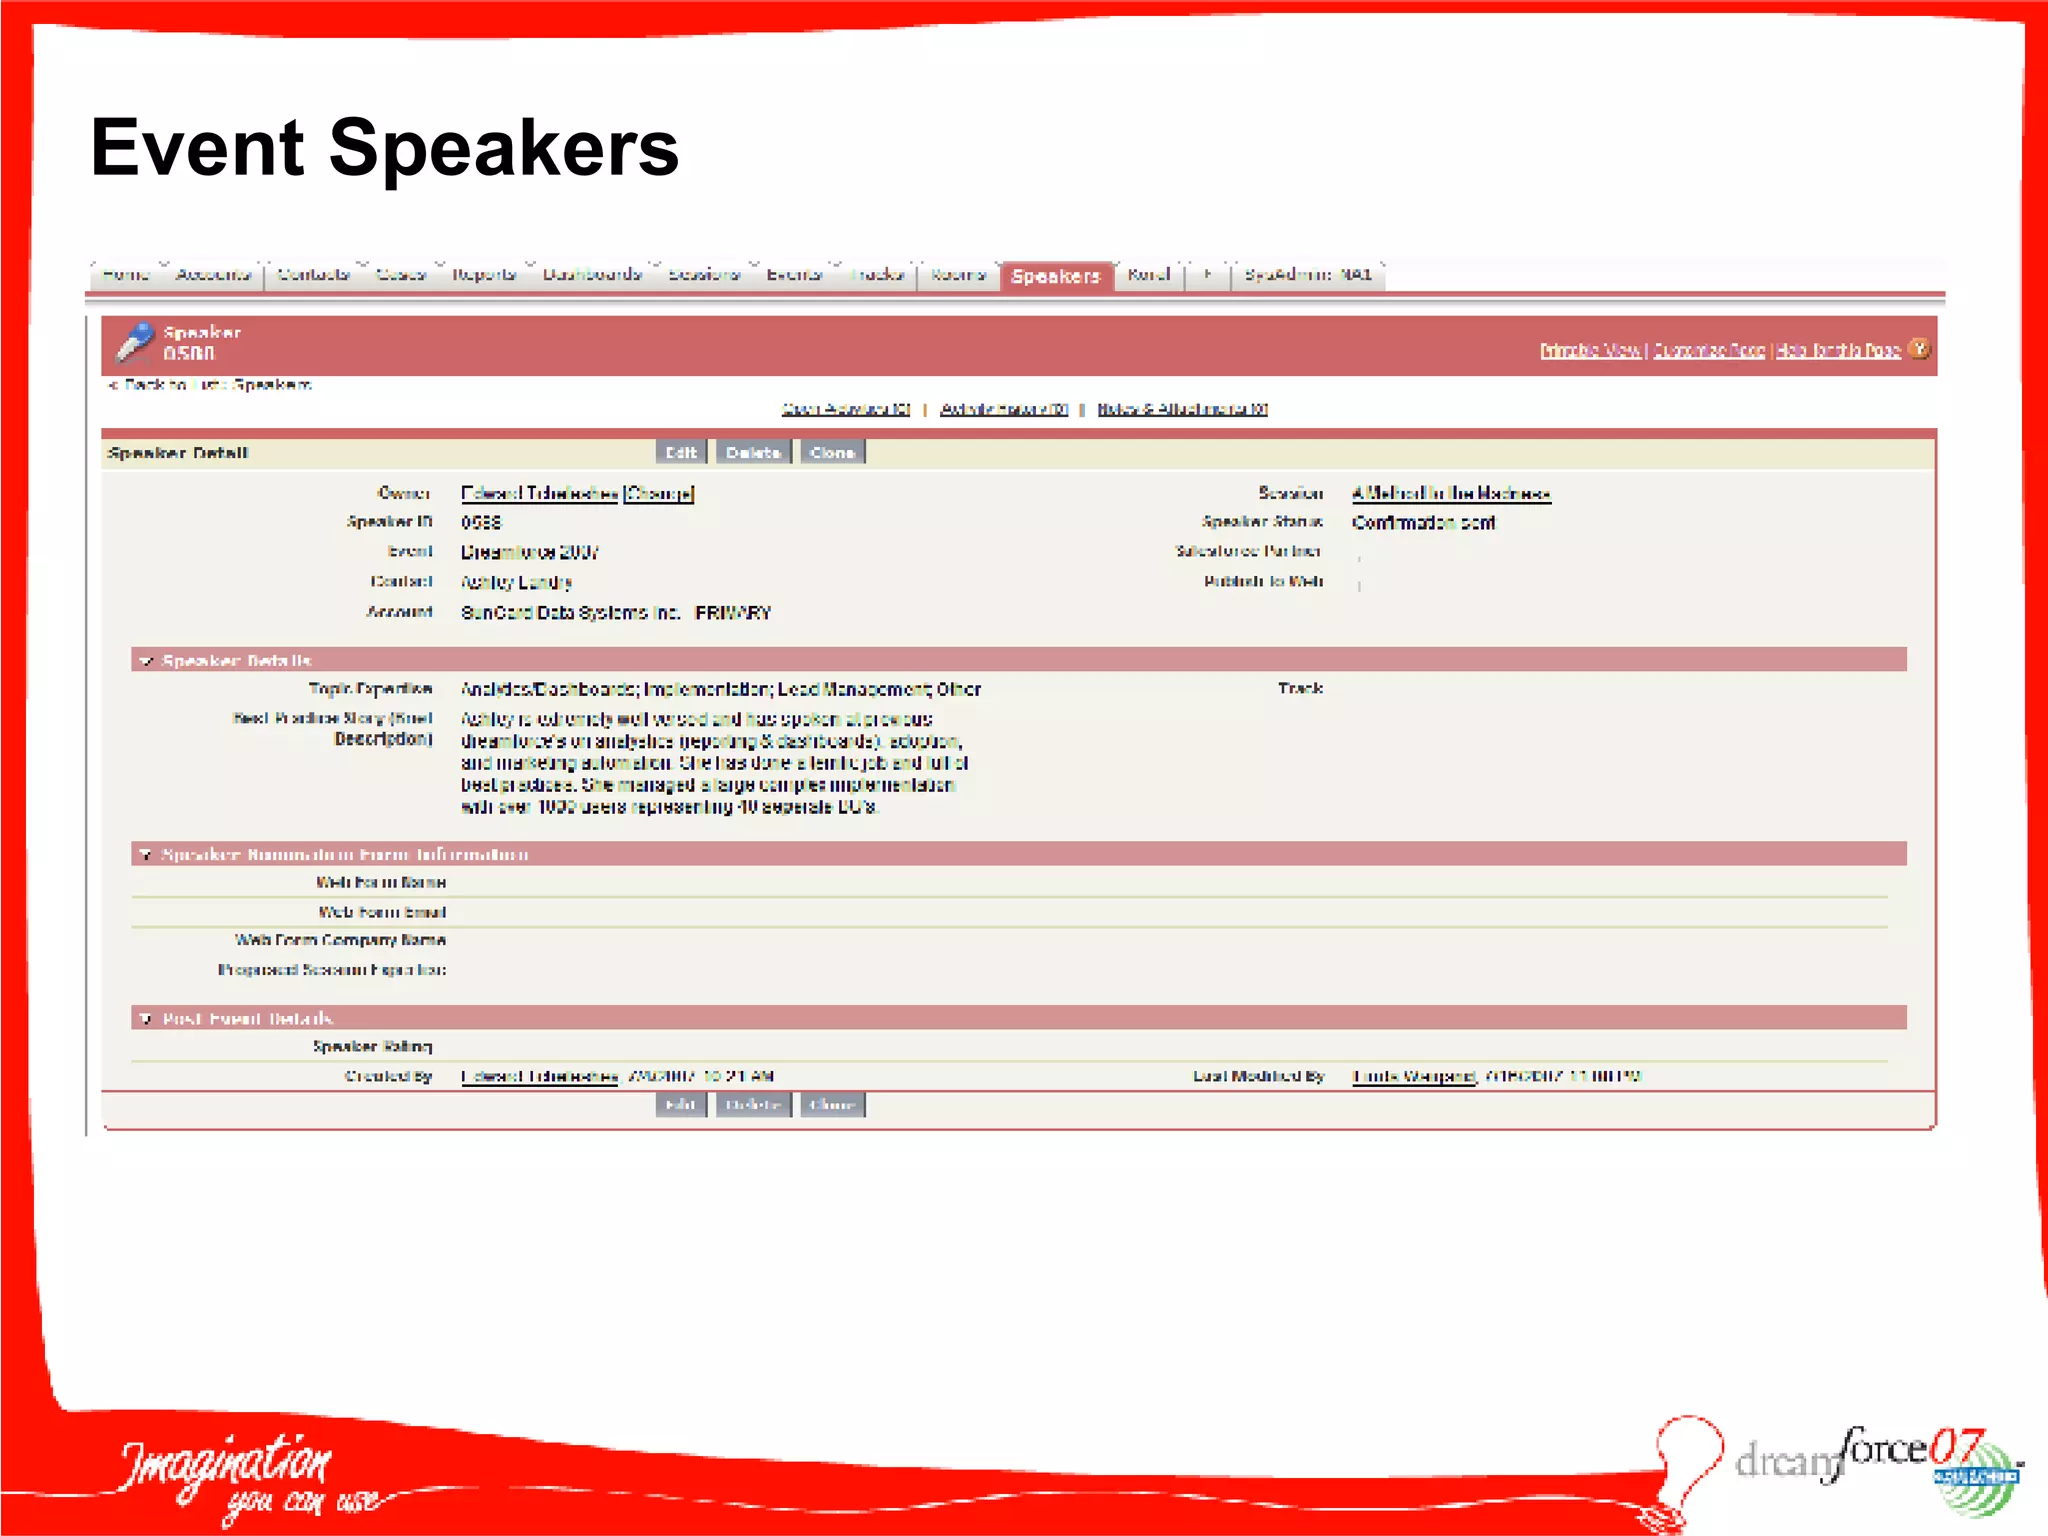Image resolution: width=2048 pixels, height=1536 pixels.
Task: Open the Tracks tab
Action: (878, 275)
